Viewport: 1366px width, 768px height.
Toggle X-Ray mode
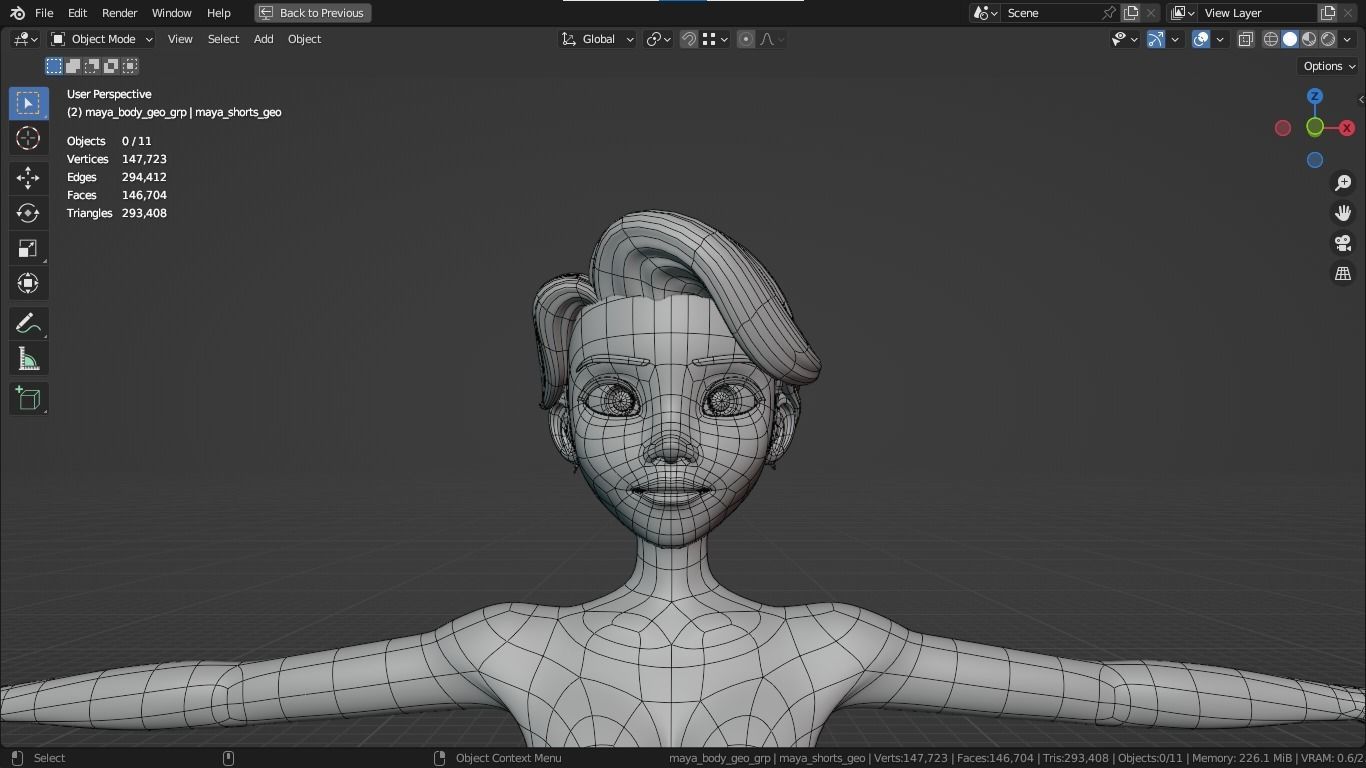[1246, 39]
